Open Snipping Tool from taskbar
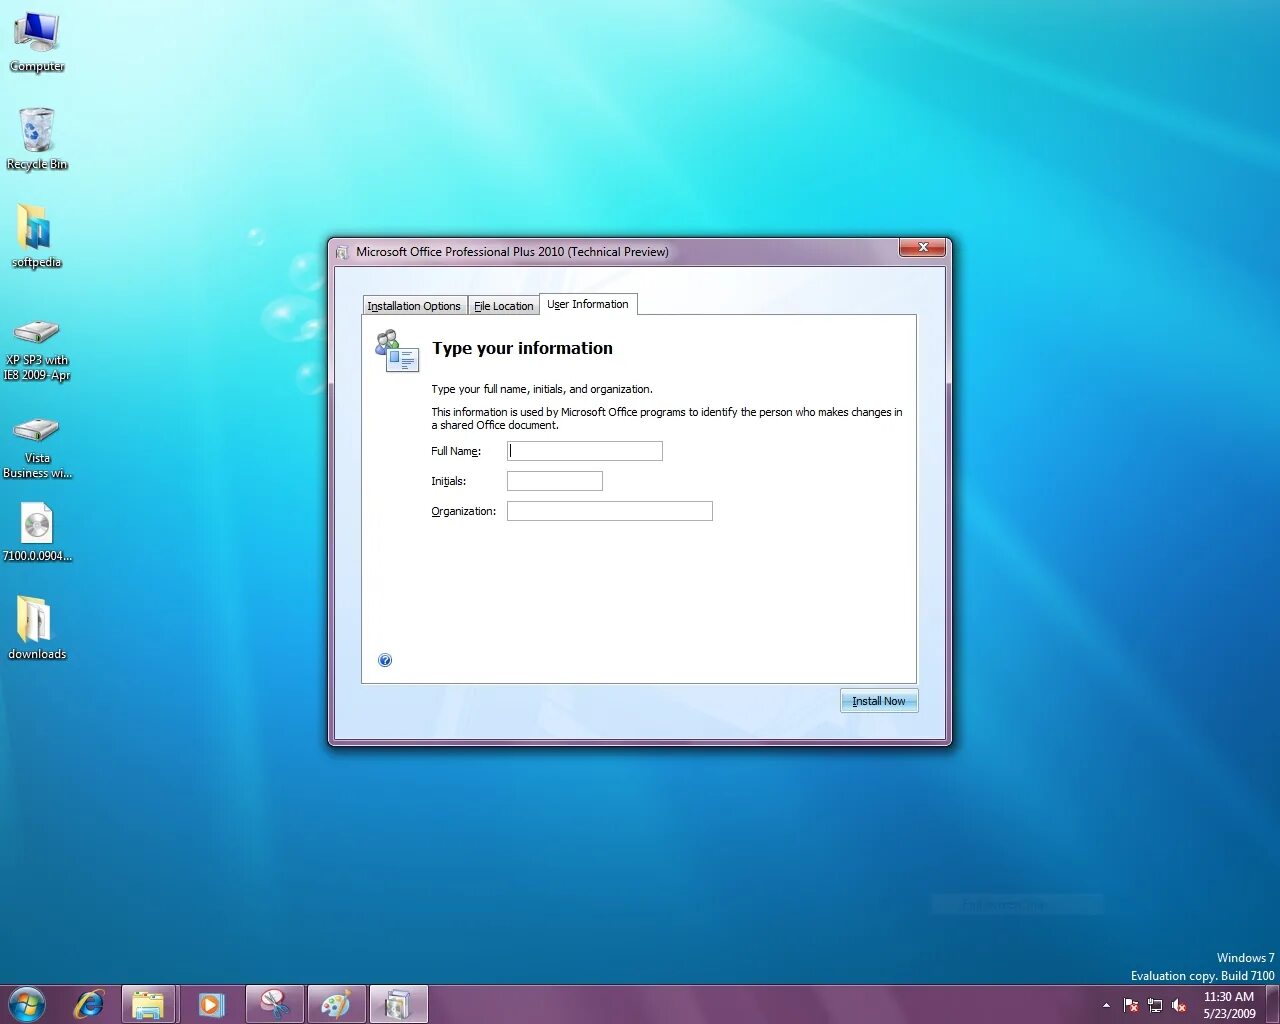The height and width of the screenshot is (1024, 1280). (274, 1004)
